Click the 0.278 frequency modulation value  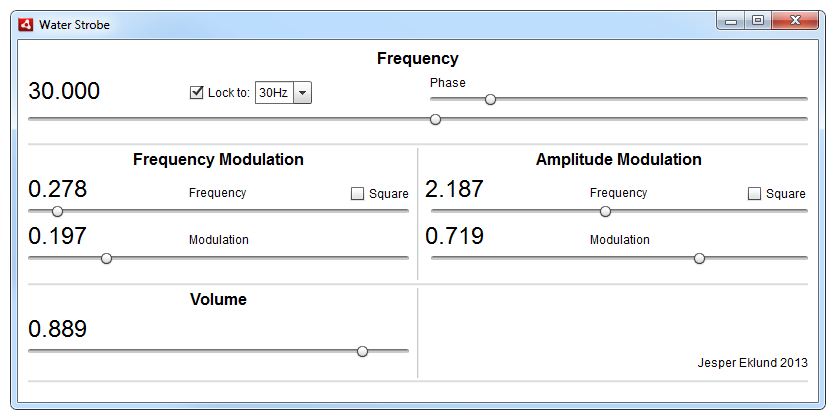[x=57, y=189]
